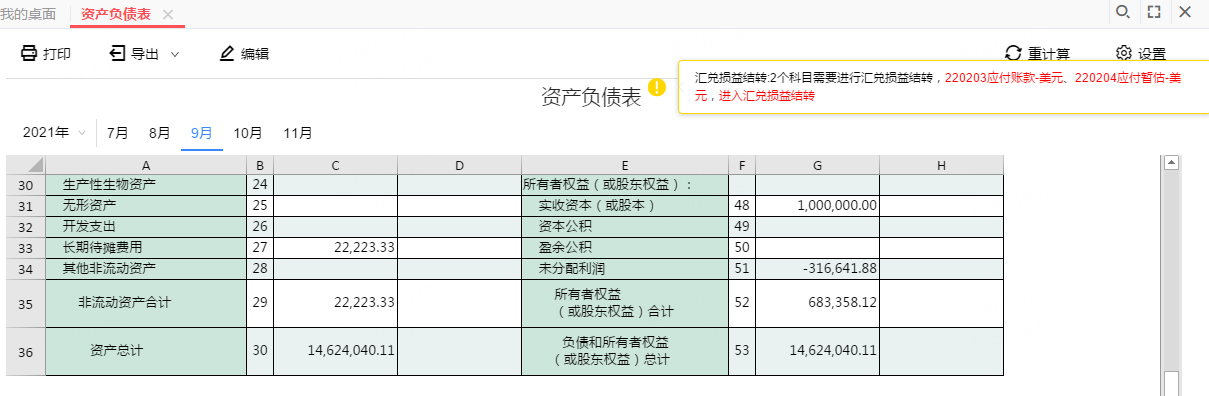The image size is (1209, 396).
Task: Select the spreadsheet's select-all corner triangle
Action: (x=26, y=165)
